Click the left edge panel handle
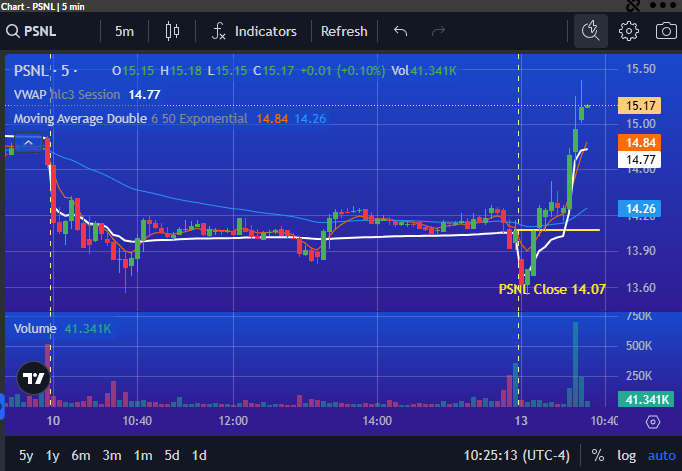 point(2,407)
